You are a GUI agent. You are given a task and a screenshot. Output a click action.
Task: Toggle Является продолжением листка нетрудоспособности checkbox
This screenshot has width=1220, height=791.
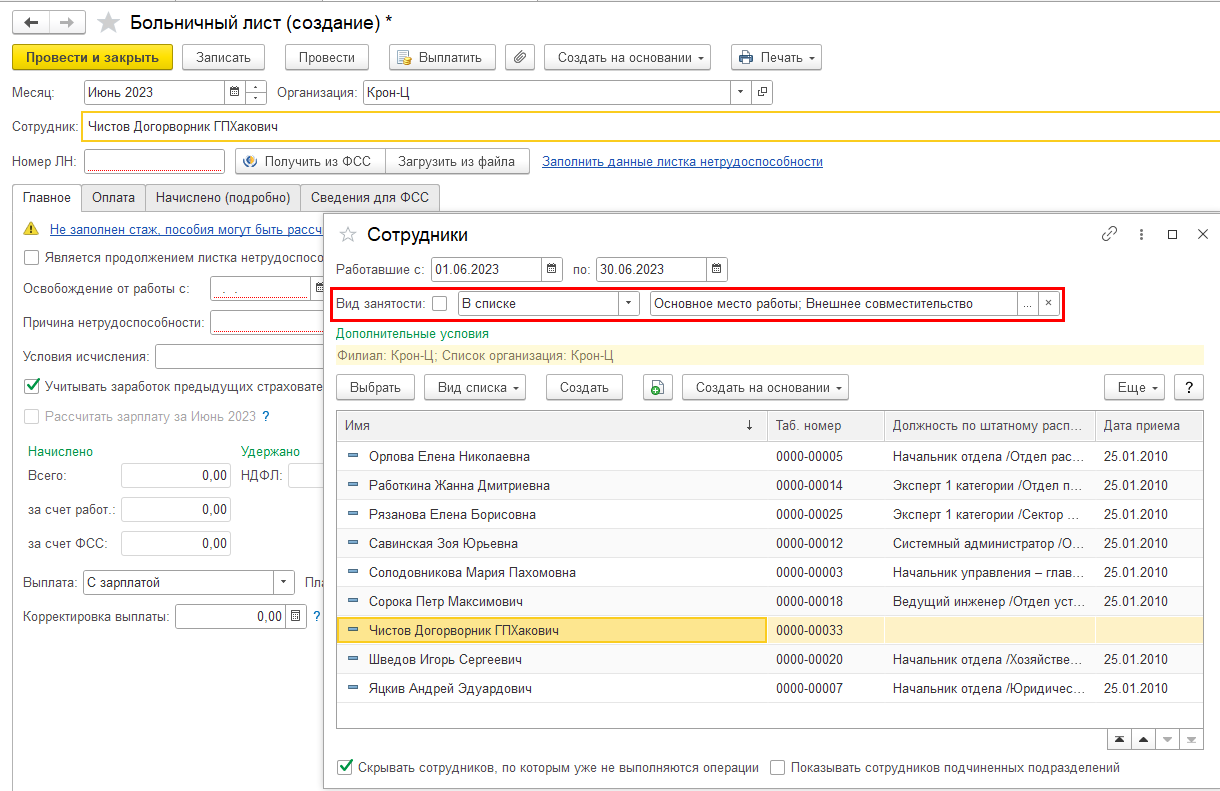[31, 257]
